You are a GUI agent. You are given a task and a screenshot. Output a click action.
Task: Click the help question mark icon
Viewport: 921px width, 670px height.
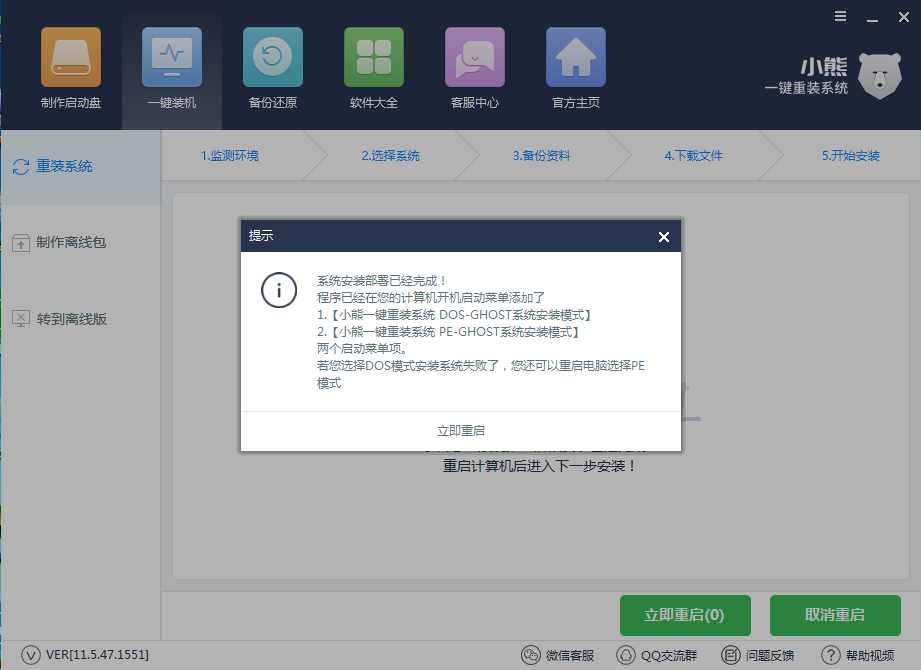831,655
